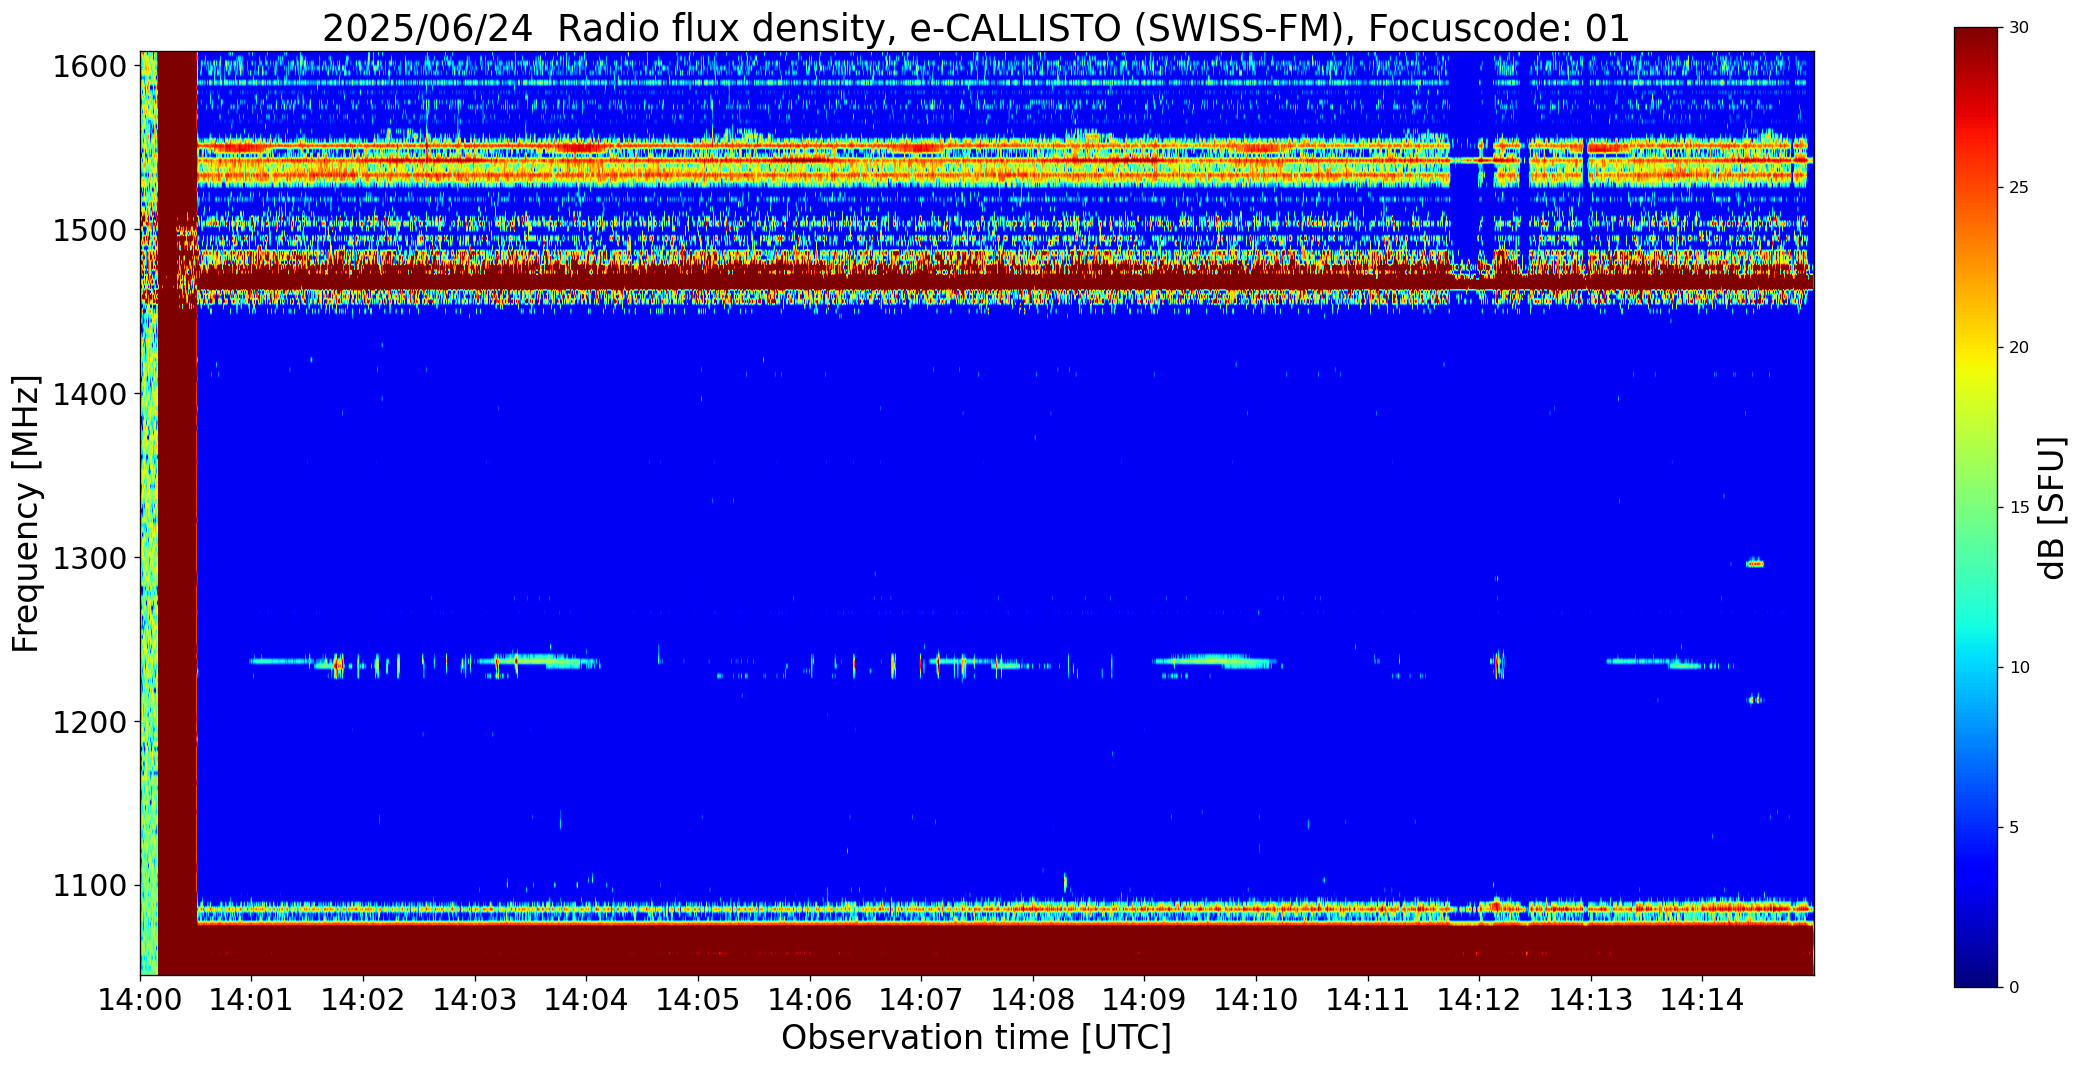The image size is (2082, 1067).
Task: Click the colorbar tick value 0
Action: tap(2014, 988)
